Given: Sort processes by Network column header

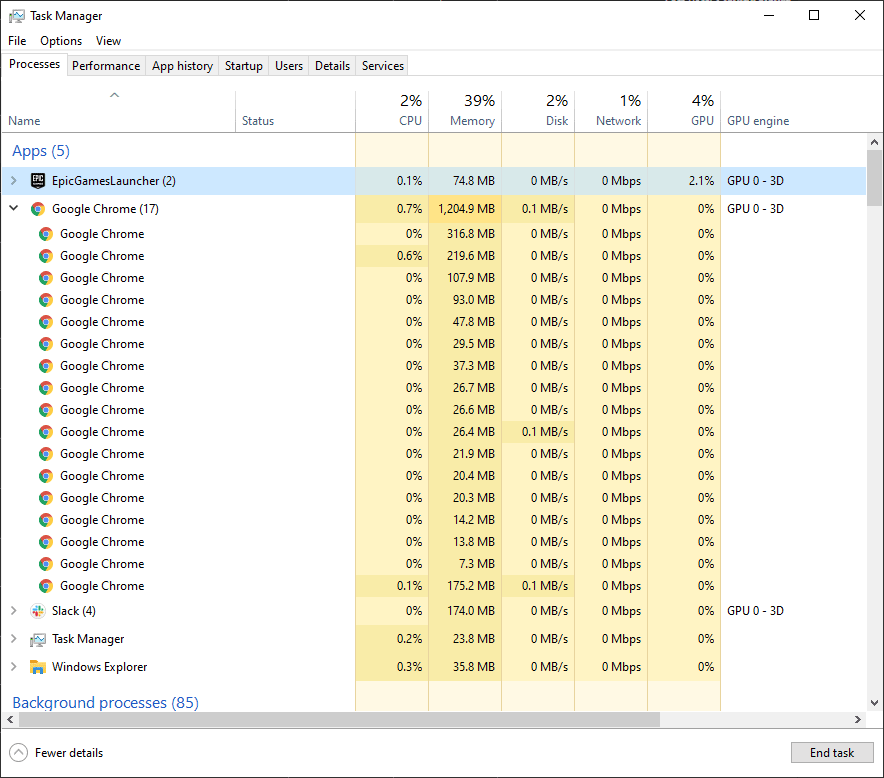Looking at the screenshot, I should (611, 112).
